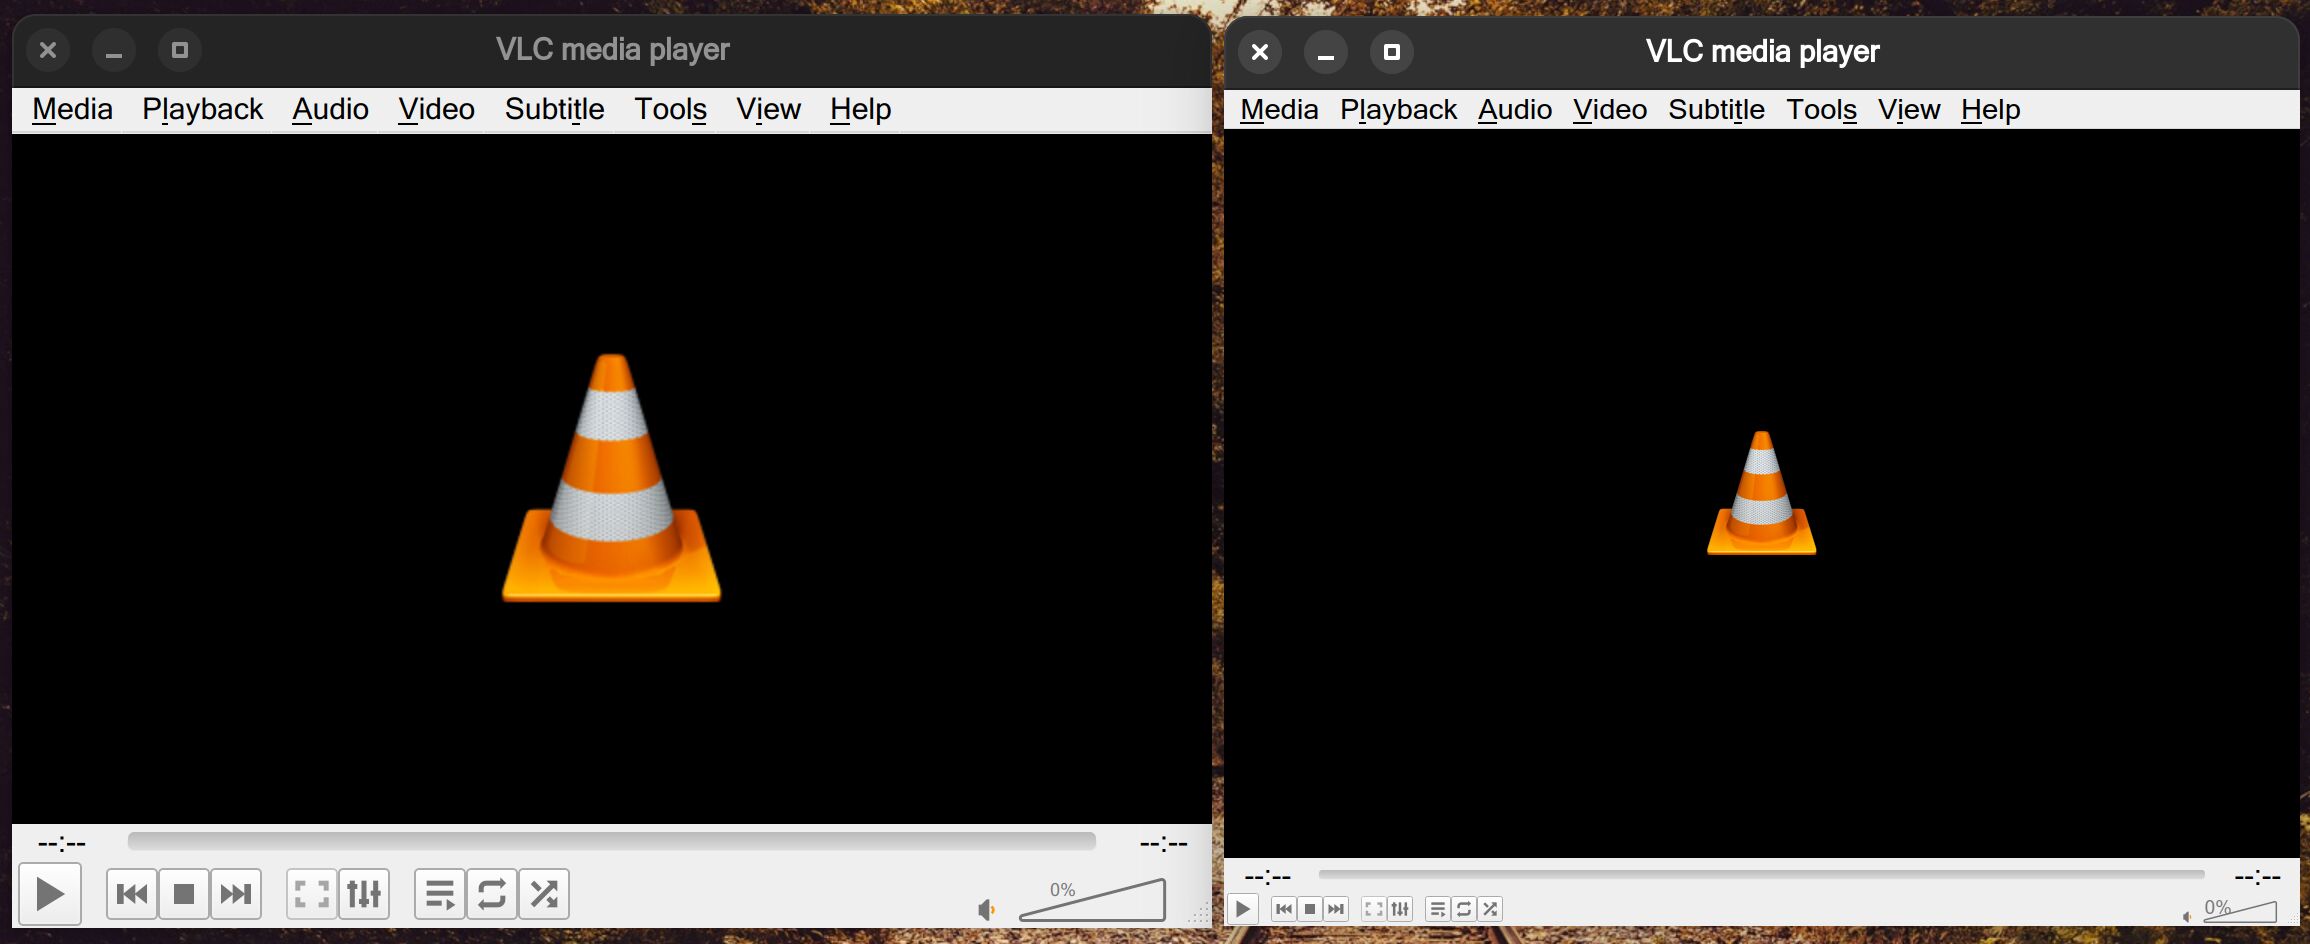Click remaining time label in right VLC window
Screen dimensions: 2310x944
coord(2257,877)
